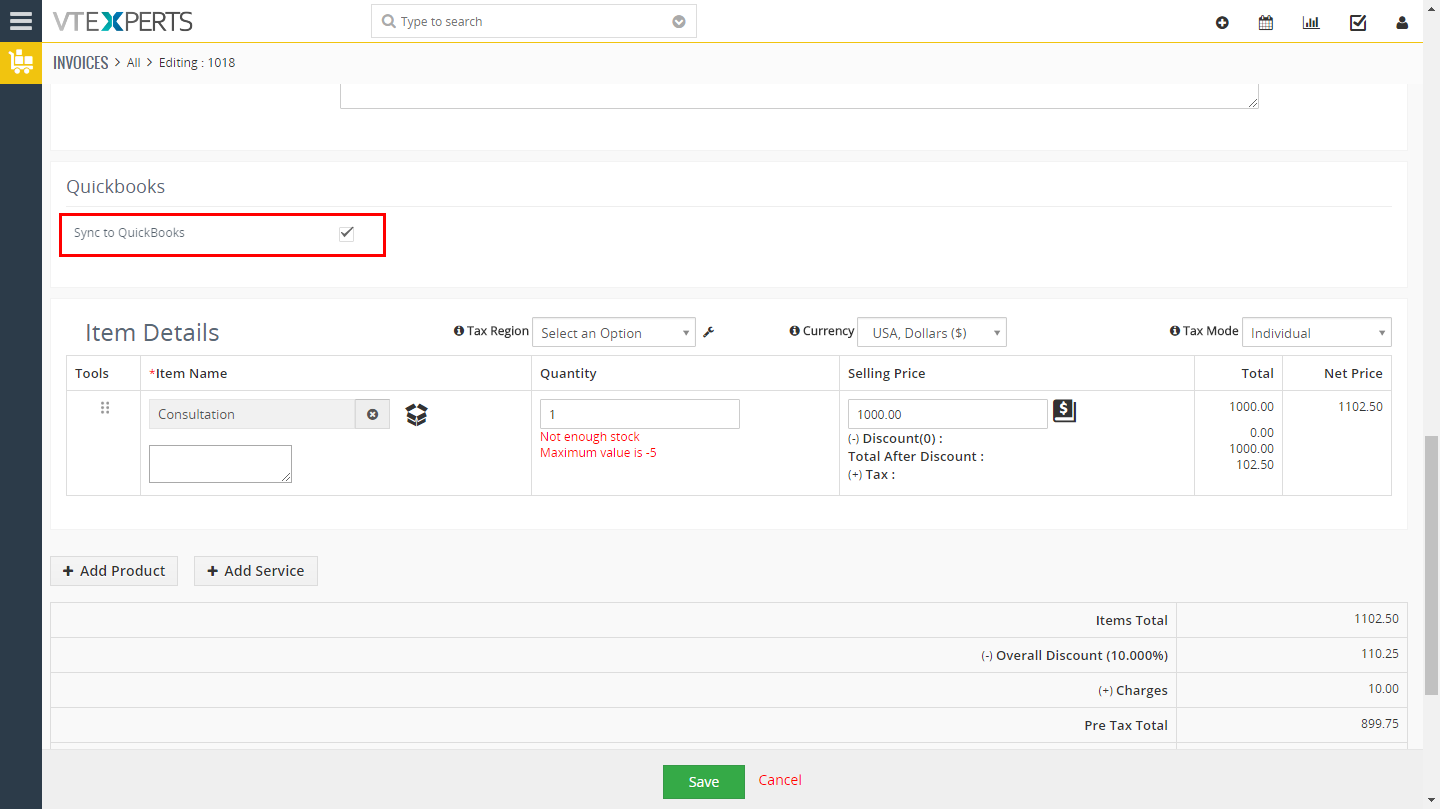Click the Invoices module cart icon
1440x809 pixels.
21,62
